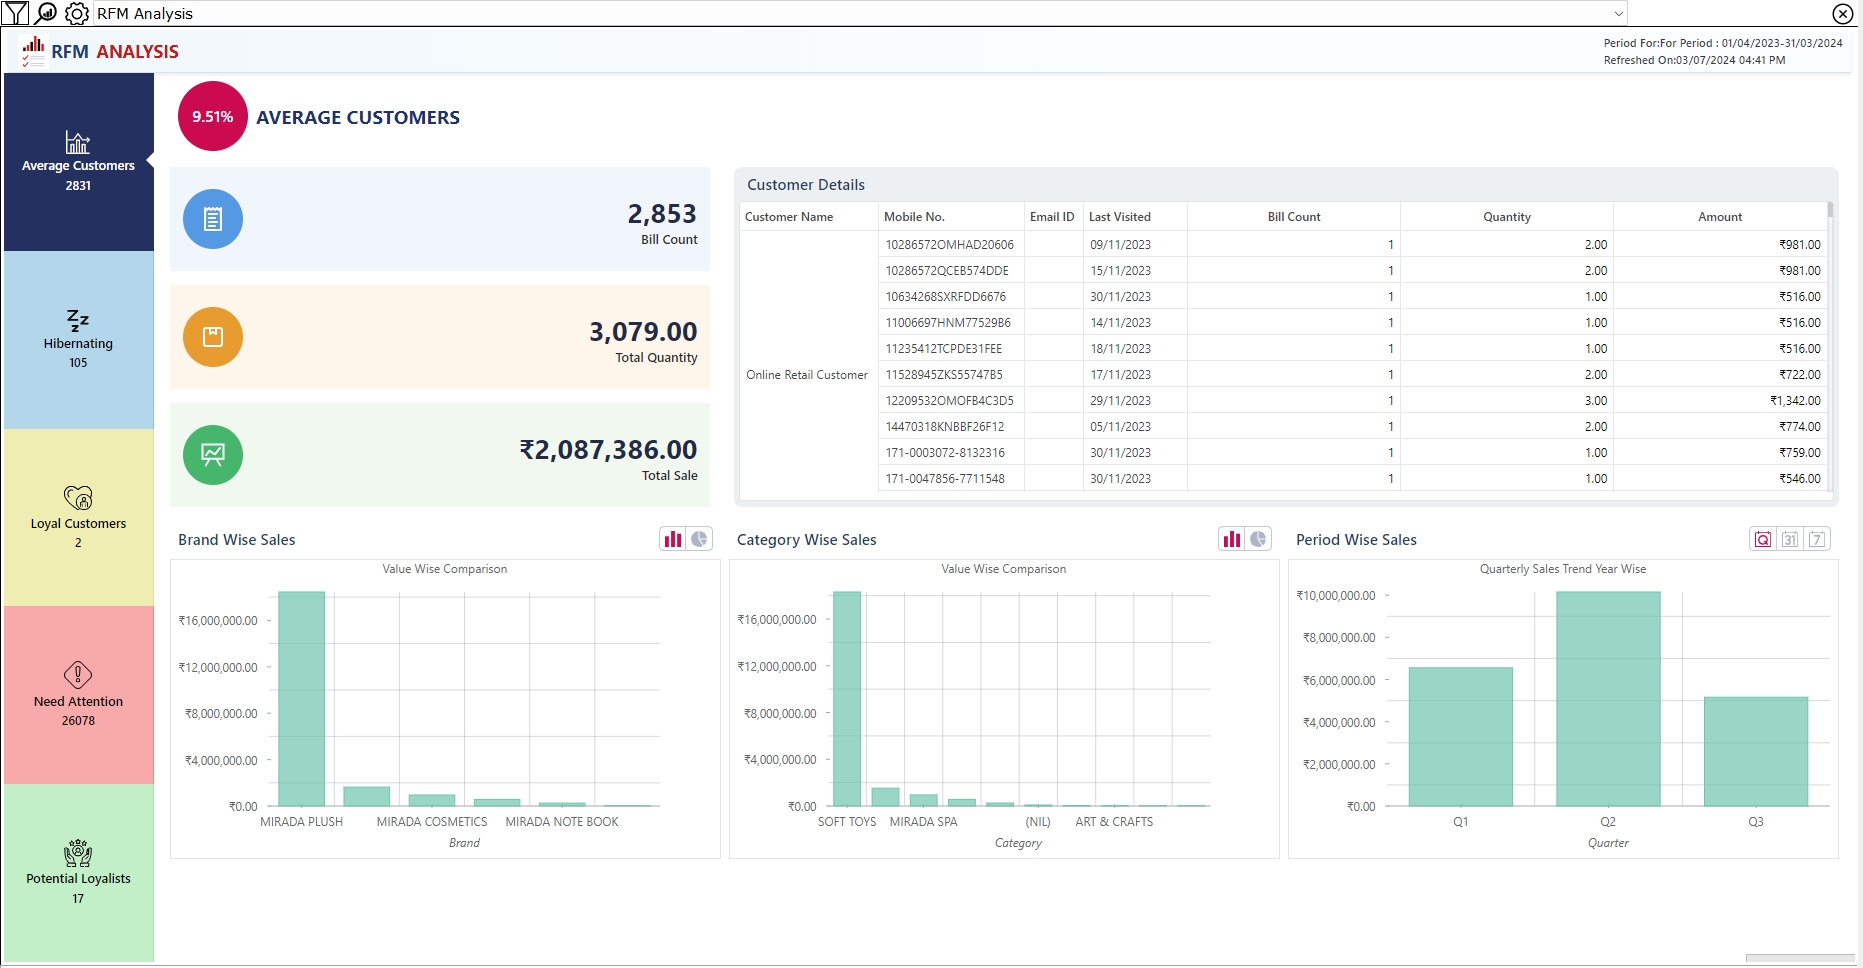Open the settings gear icon
Viewport: 1863px width, 968px height.
[76, 13]
